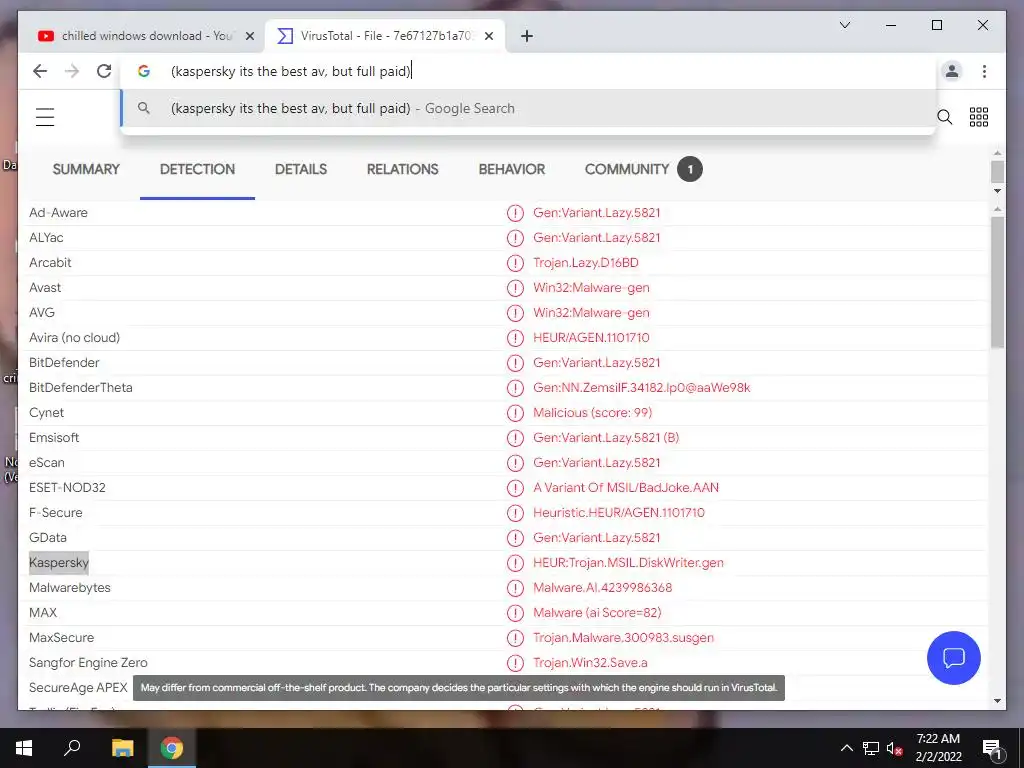Click the Emsisoft vendor name
The height and width of the screenshot is (768, 1024).
click(54, 438)
